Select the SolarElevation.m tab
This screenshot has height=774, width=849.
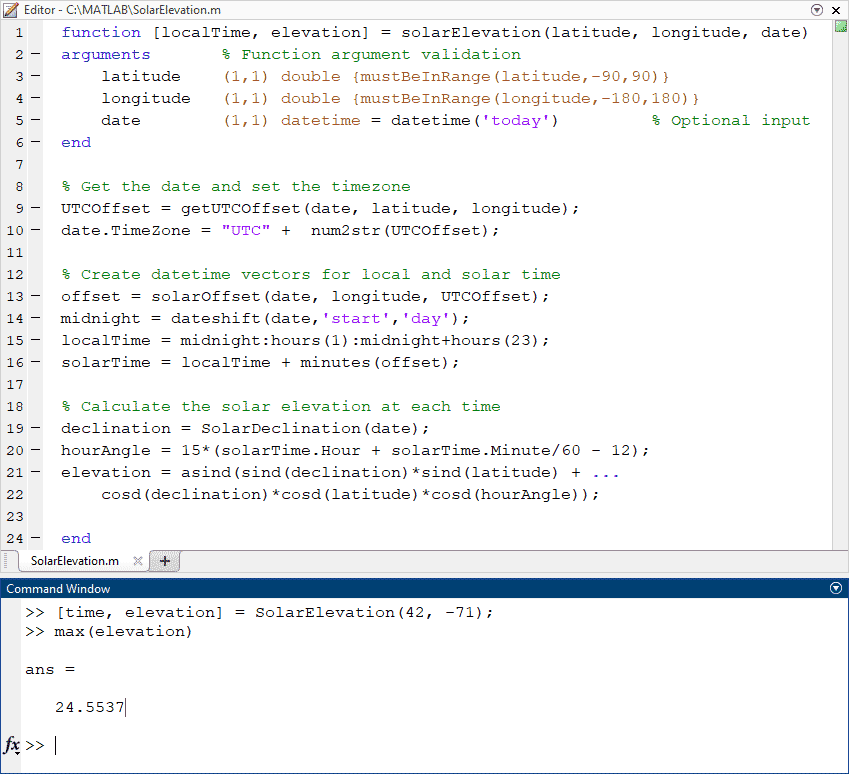(72, 561)
